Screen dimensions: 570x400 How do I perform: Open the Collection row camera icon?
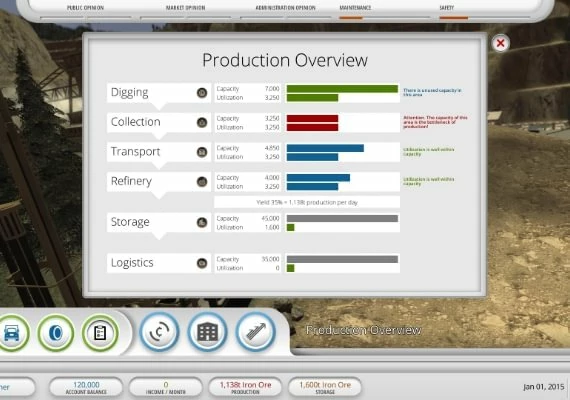tap(202, 123)
